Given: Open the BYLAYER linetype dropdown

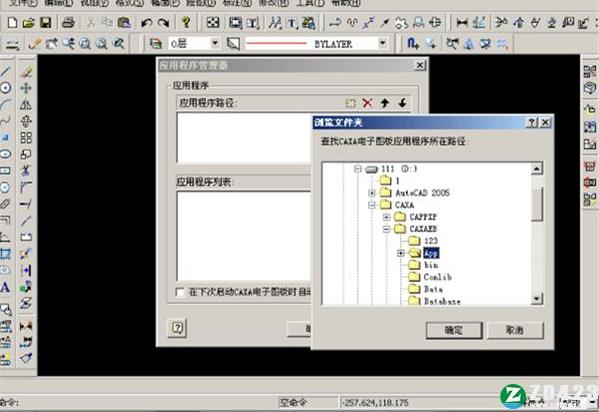Looking at the screenshot, I should pos(382,43).
